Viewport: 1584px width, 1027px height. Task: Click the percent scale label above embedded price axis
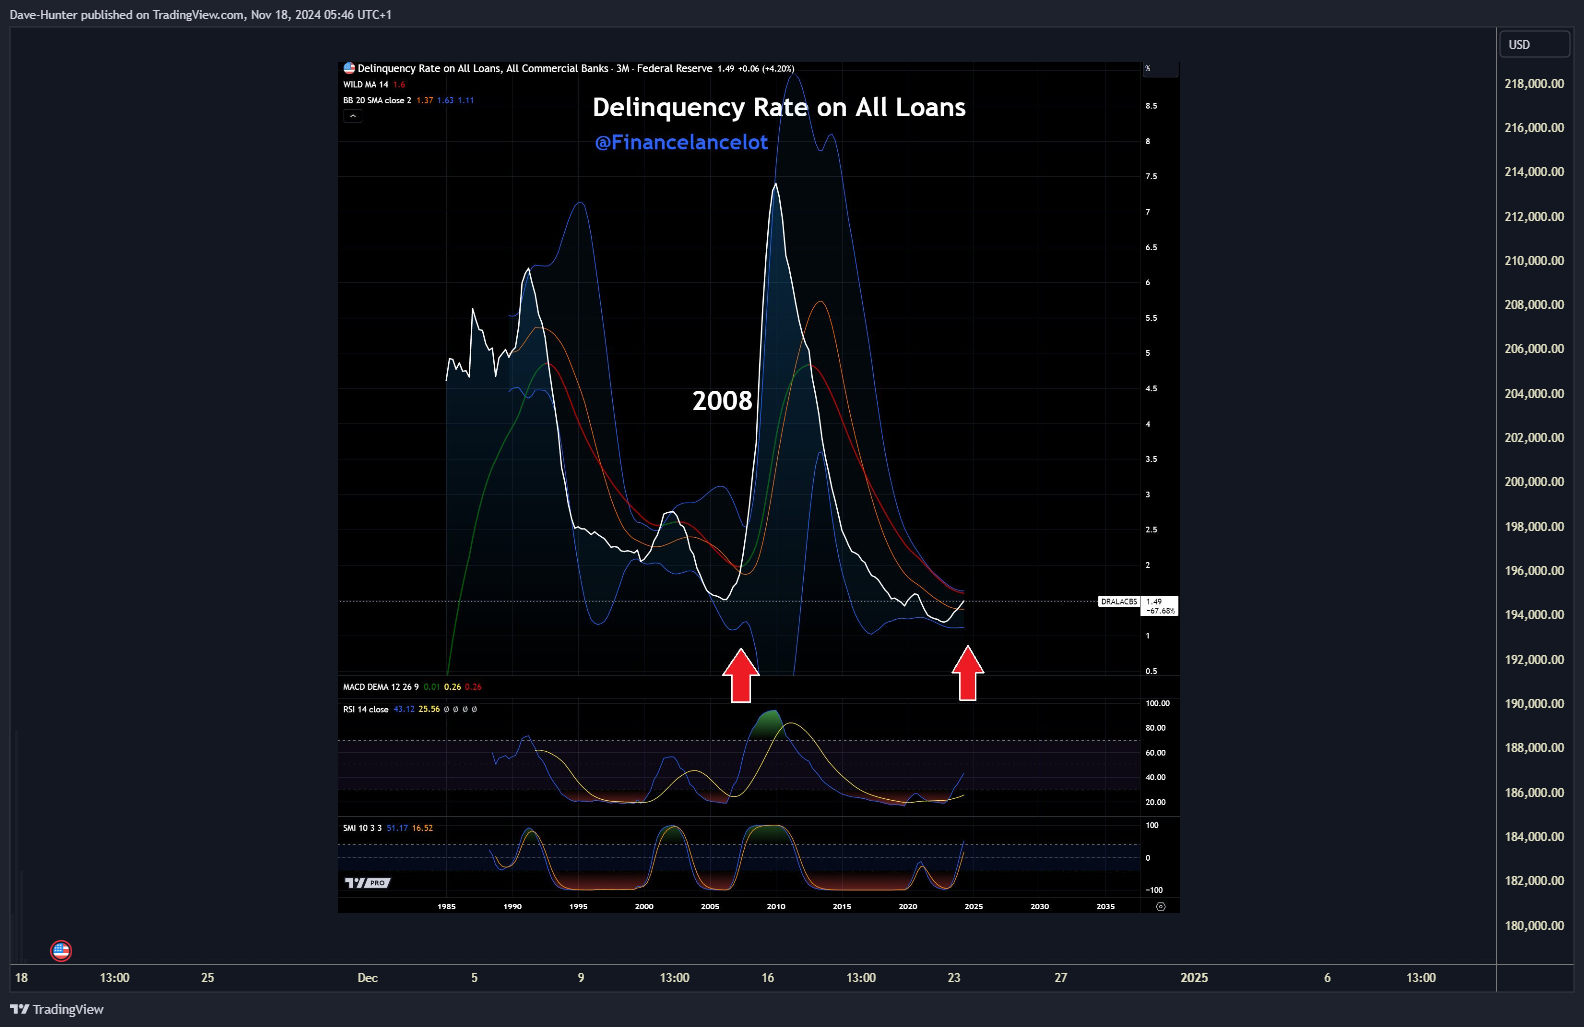1148,68
